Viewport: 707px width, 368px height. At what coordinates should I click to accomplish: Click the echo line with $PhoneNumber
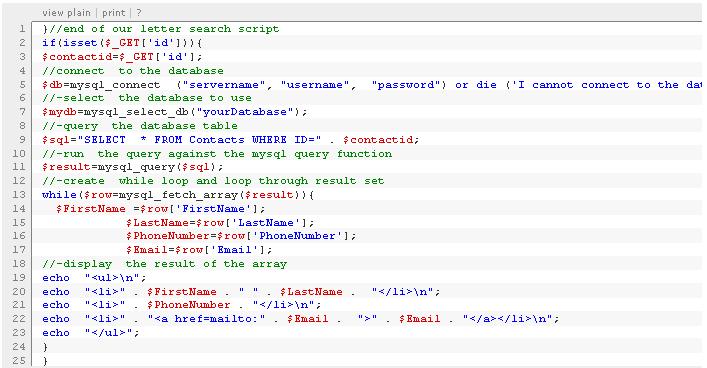pos(182,305)
